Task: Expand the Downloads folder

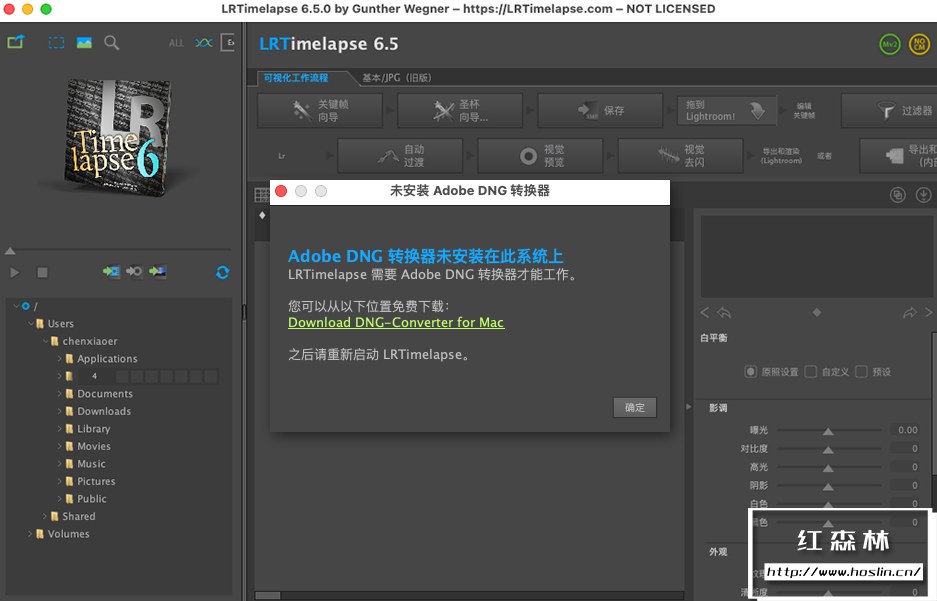Action: (x=60, y=411)
